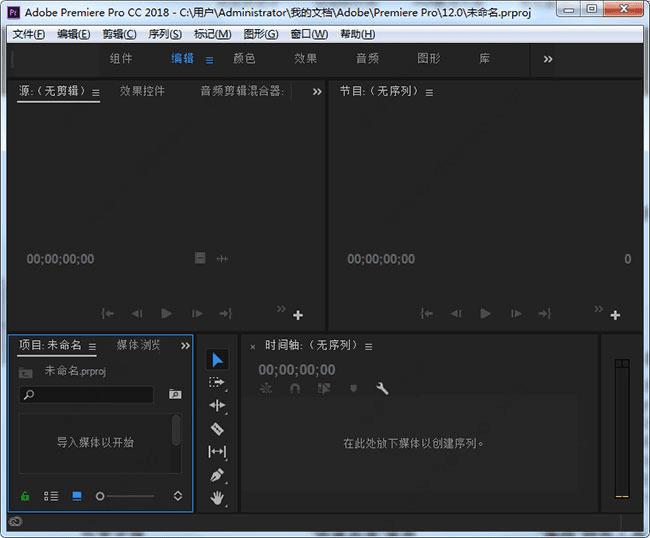
Task: Select the Slip tool
Action: click(x=218, y=451)
